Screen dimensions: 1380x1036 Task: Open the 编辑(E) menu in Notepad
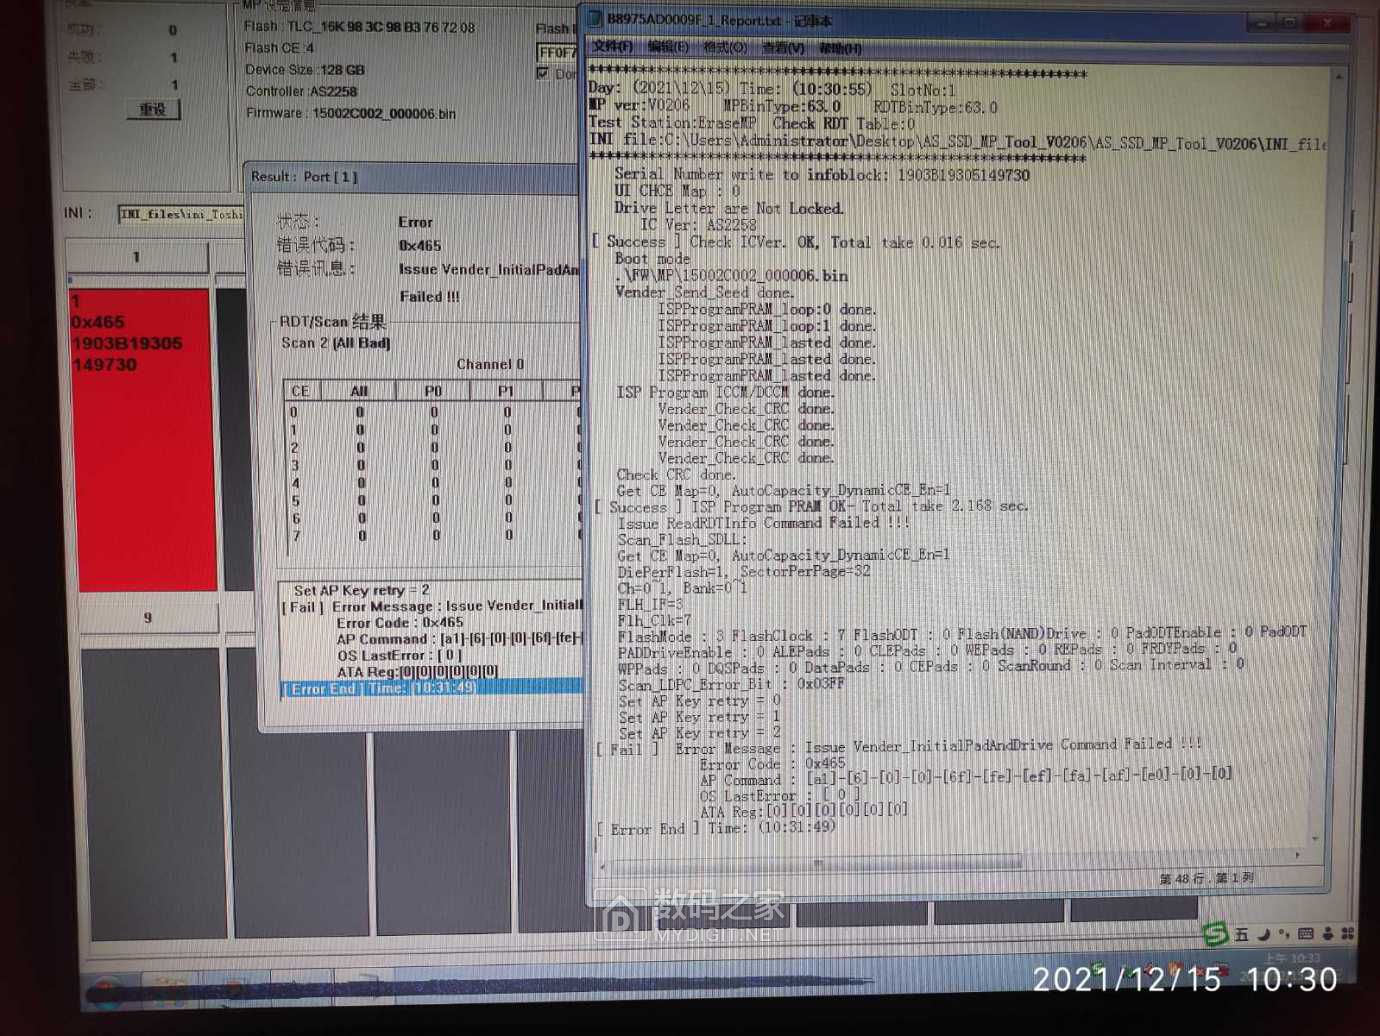[x=667, y=47]
